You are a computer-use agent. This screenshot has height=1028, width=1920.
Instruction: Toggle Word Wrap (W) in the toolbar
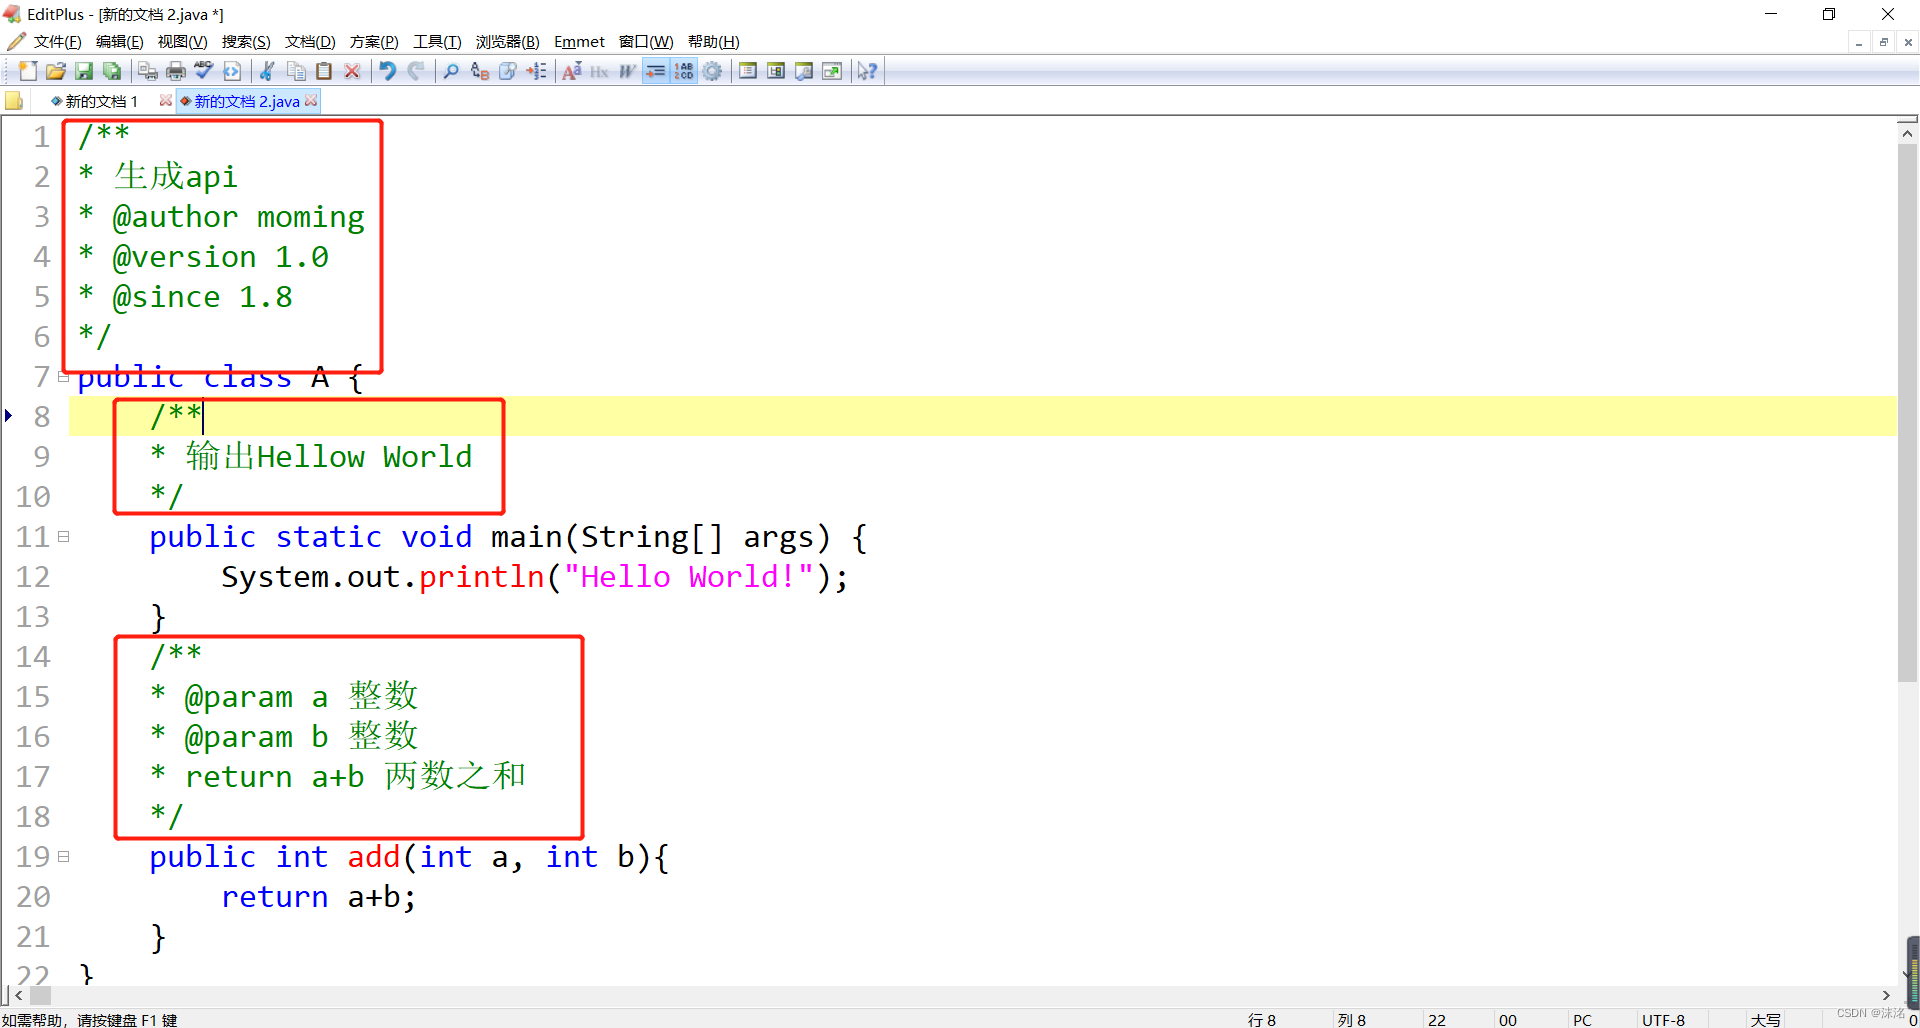(628, 71)
